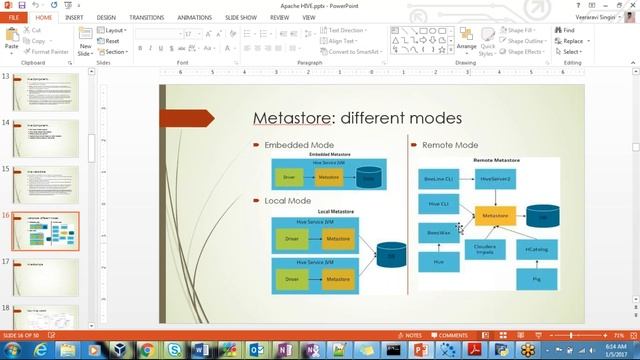Open Internet Explorer from taskbar
Screen dimensions: 640x360
tap(40, 350)
